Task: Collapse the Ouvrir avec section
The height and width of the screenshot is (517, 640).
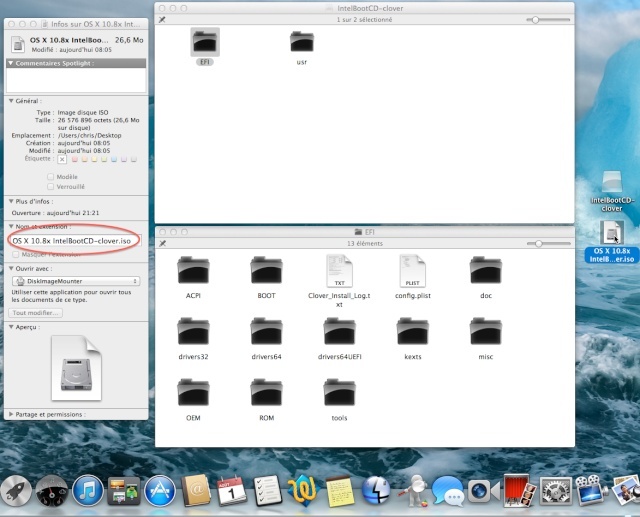Action: tap(11, 268)
